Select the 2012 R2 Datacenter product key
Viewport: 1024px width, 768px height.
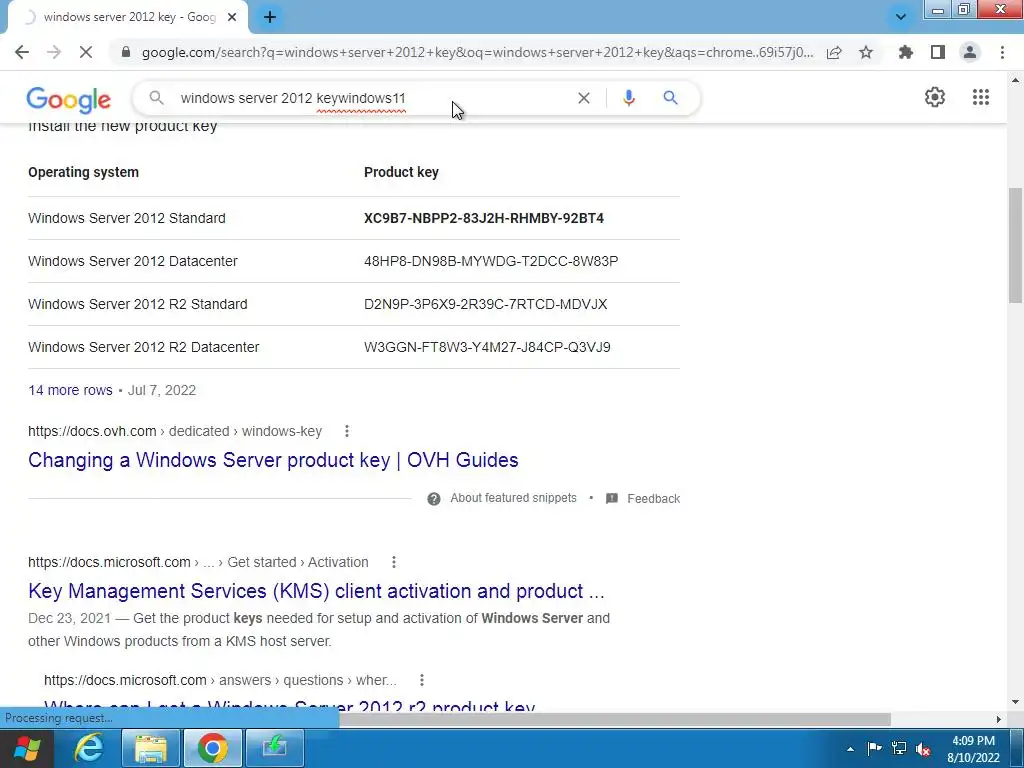coord(487,347)
